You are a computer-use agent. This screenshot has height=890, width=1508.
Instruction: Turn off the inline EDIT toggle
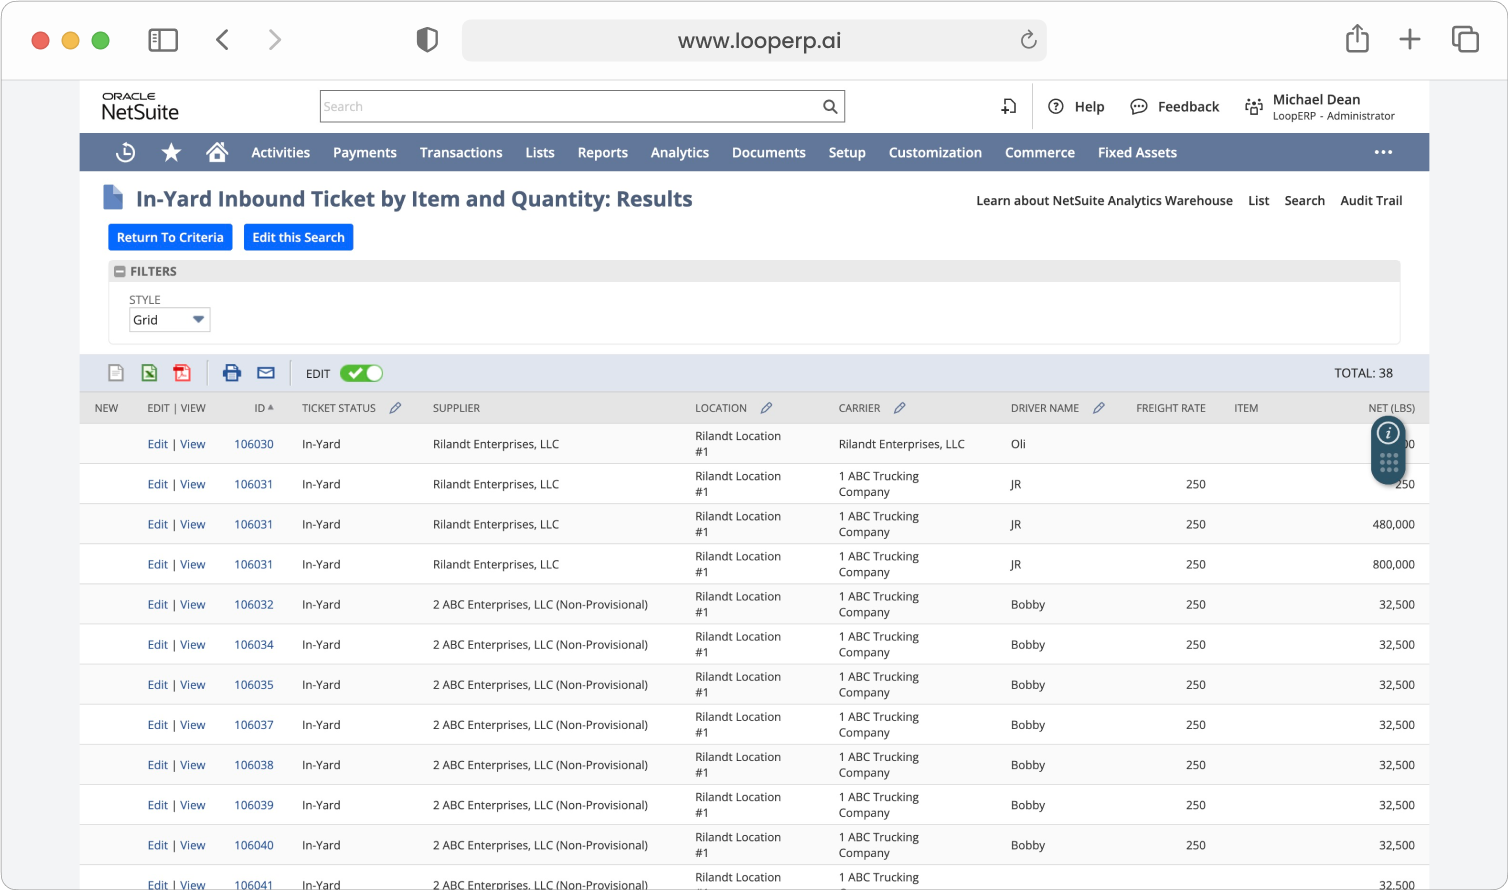pyautogui.click(x=361, y=373)
